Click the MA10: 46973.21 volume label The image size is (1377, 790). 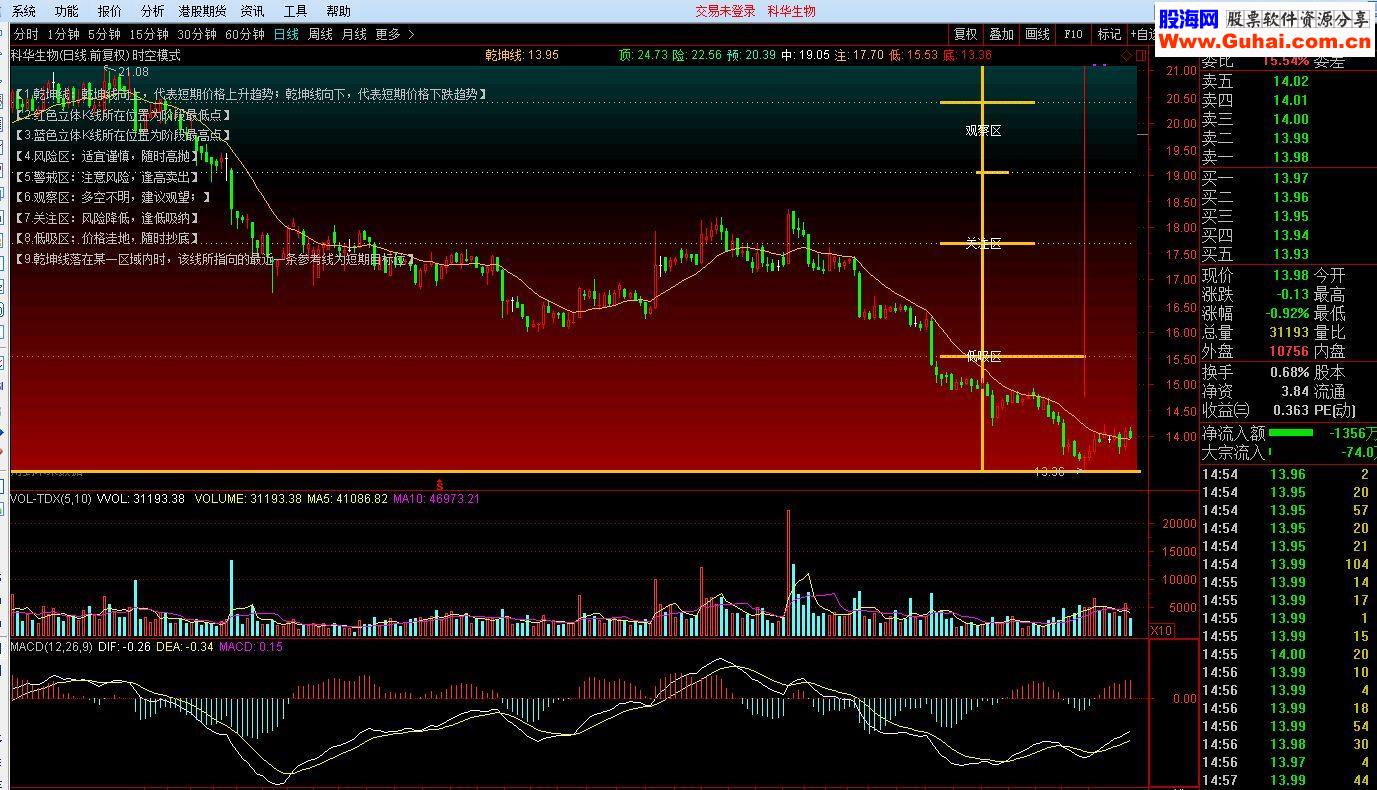click(x=436, y=498)
